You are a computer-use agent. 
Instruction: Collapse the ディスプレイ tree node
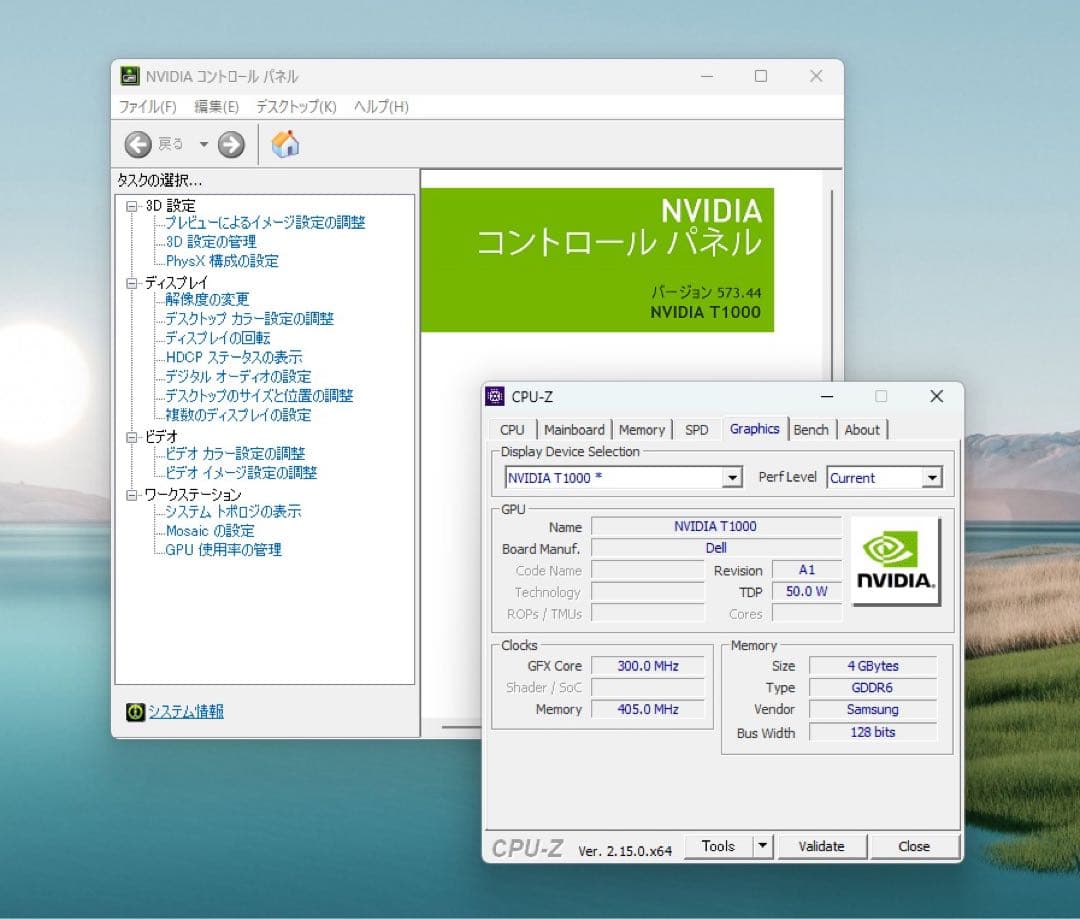[x=132, y=283]
